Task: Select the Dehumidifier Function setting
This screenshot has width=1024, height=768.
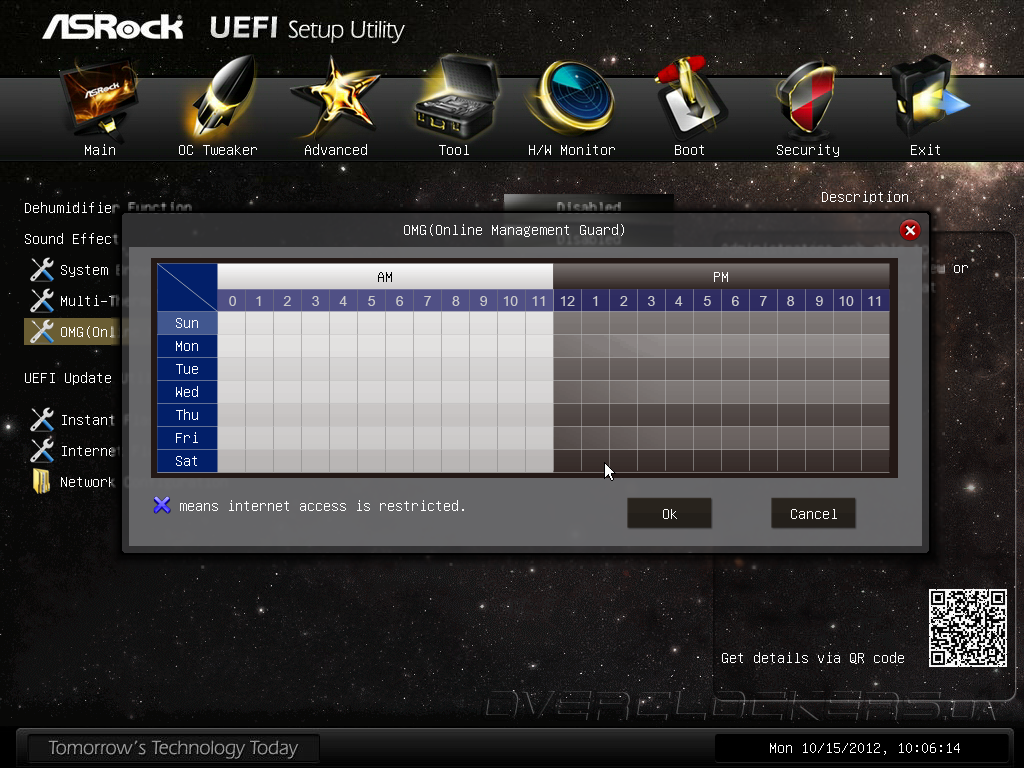Action: click(x=108, y=208)
